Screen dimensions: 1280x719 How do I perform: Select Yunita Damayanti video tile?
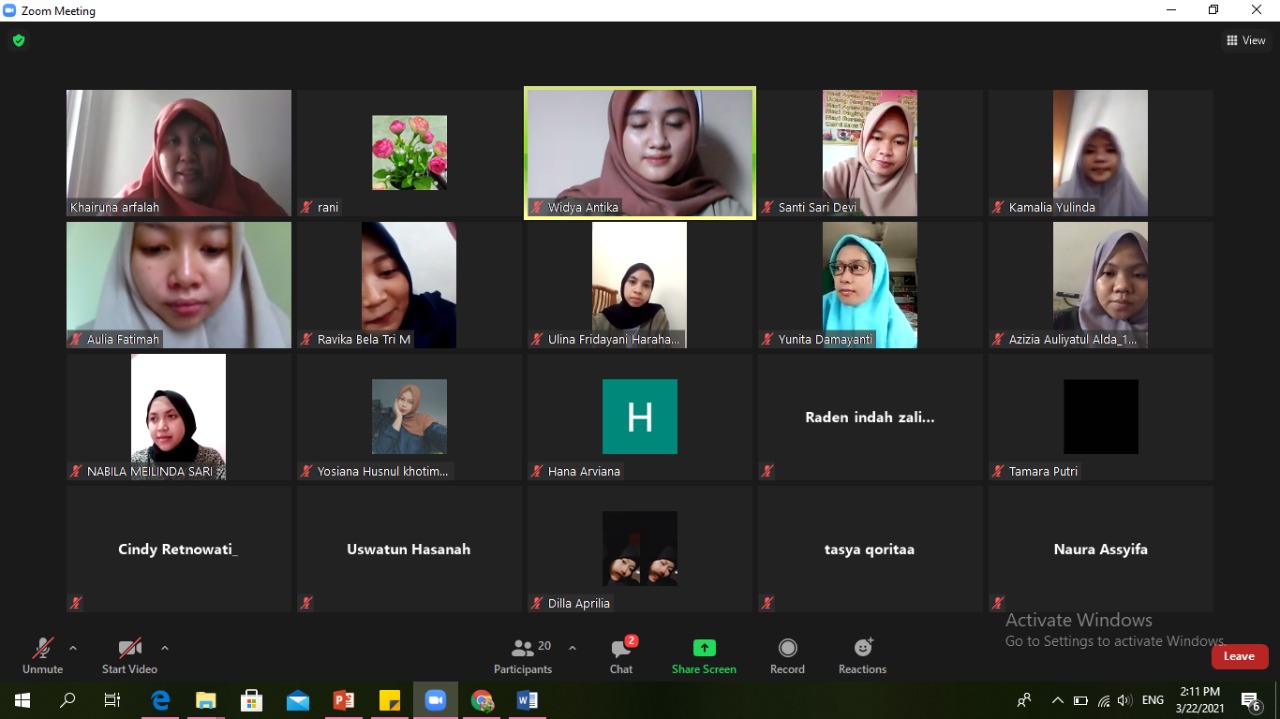tap(870, 285)
